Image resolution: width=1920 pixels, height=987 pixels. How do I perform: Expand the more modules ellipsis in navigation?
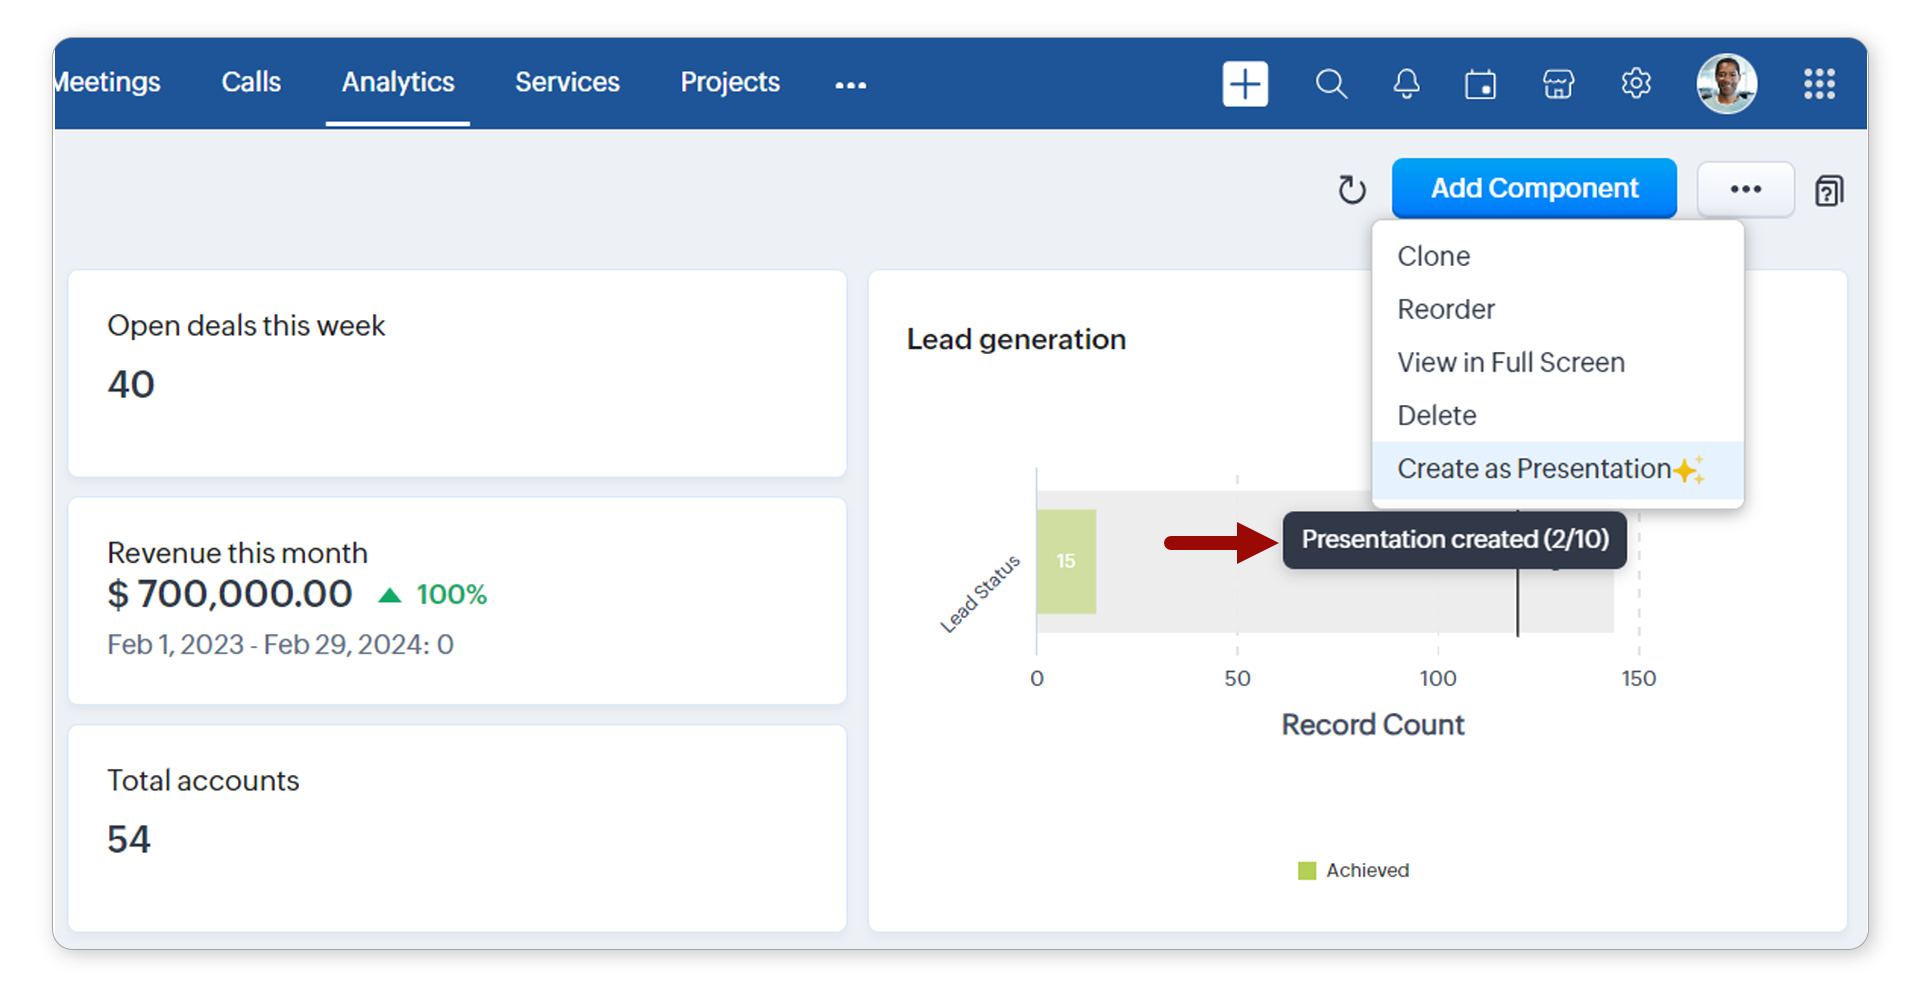coord(850,85)
